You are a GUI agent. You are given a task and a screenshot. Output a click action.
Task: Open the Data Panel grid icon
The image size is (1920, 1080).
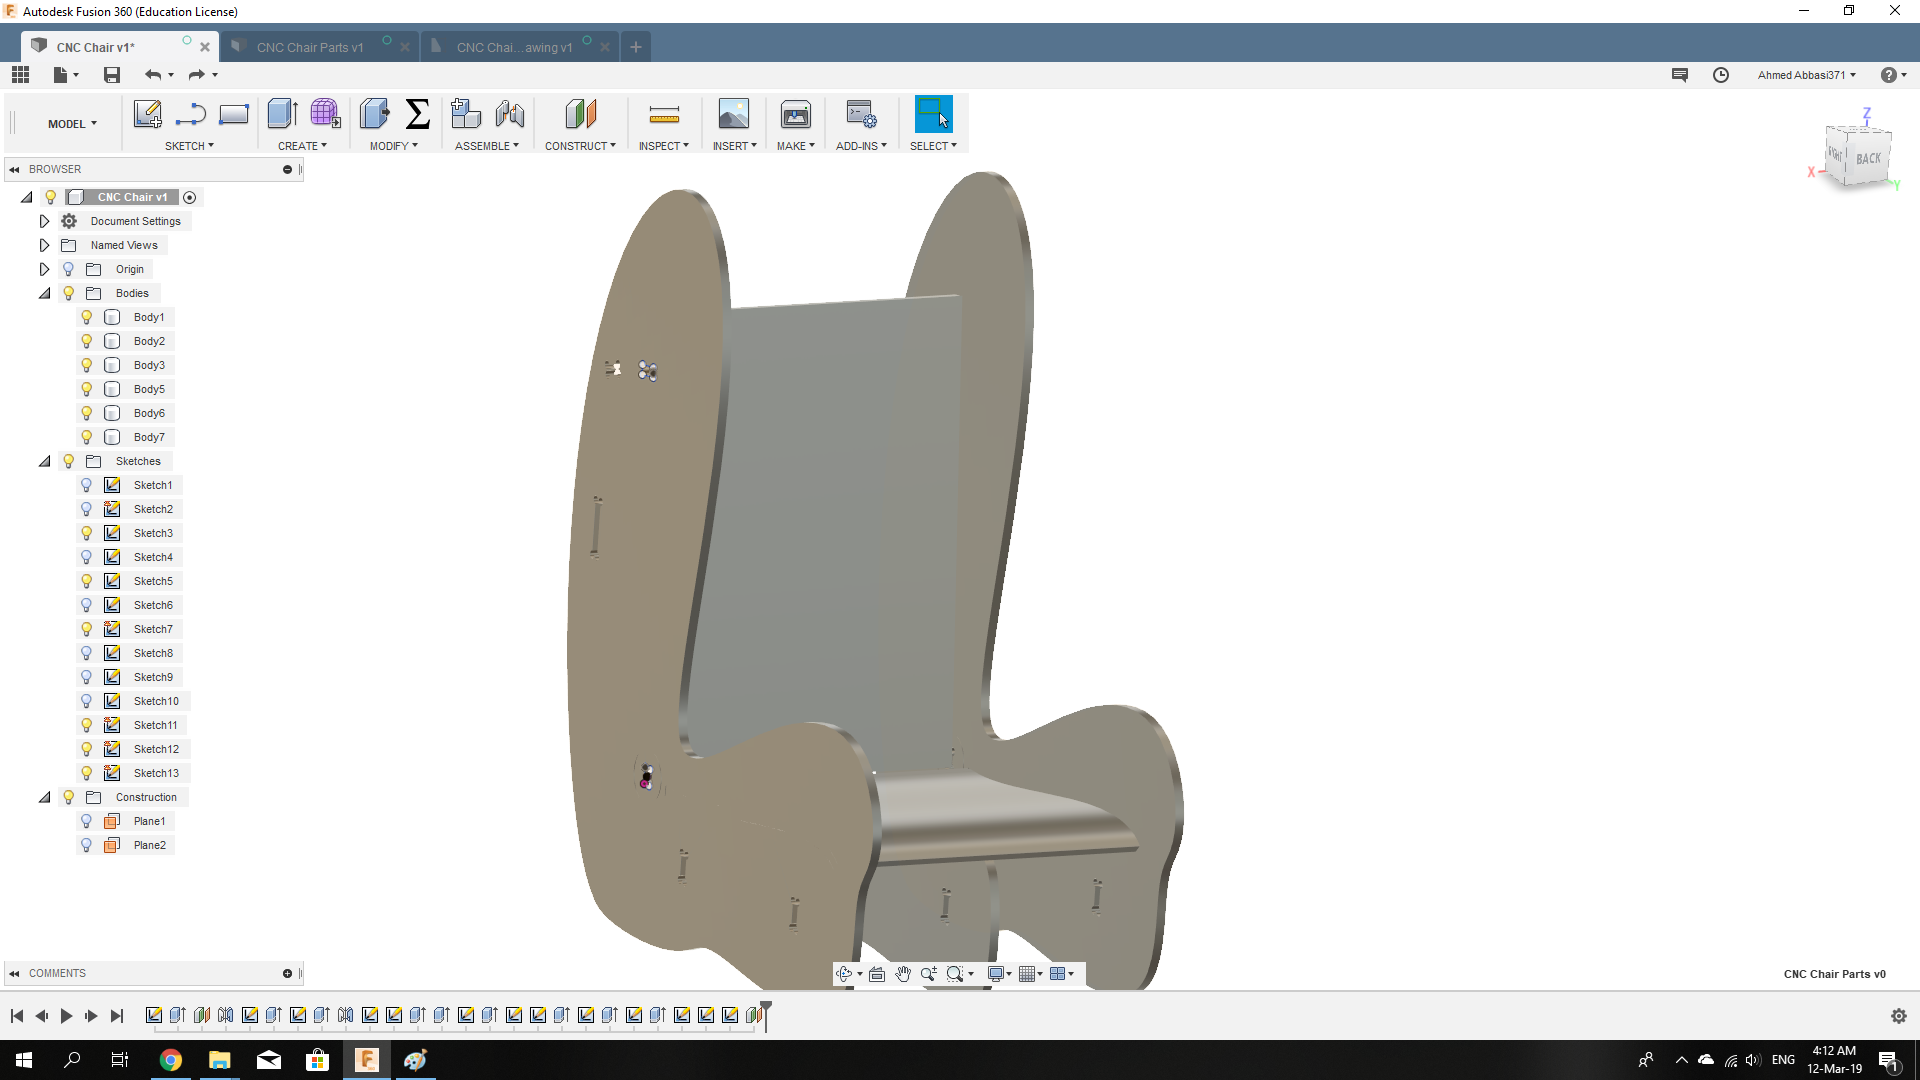(20, 75)
